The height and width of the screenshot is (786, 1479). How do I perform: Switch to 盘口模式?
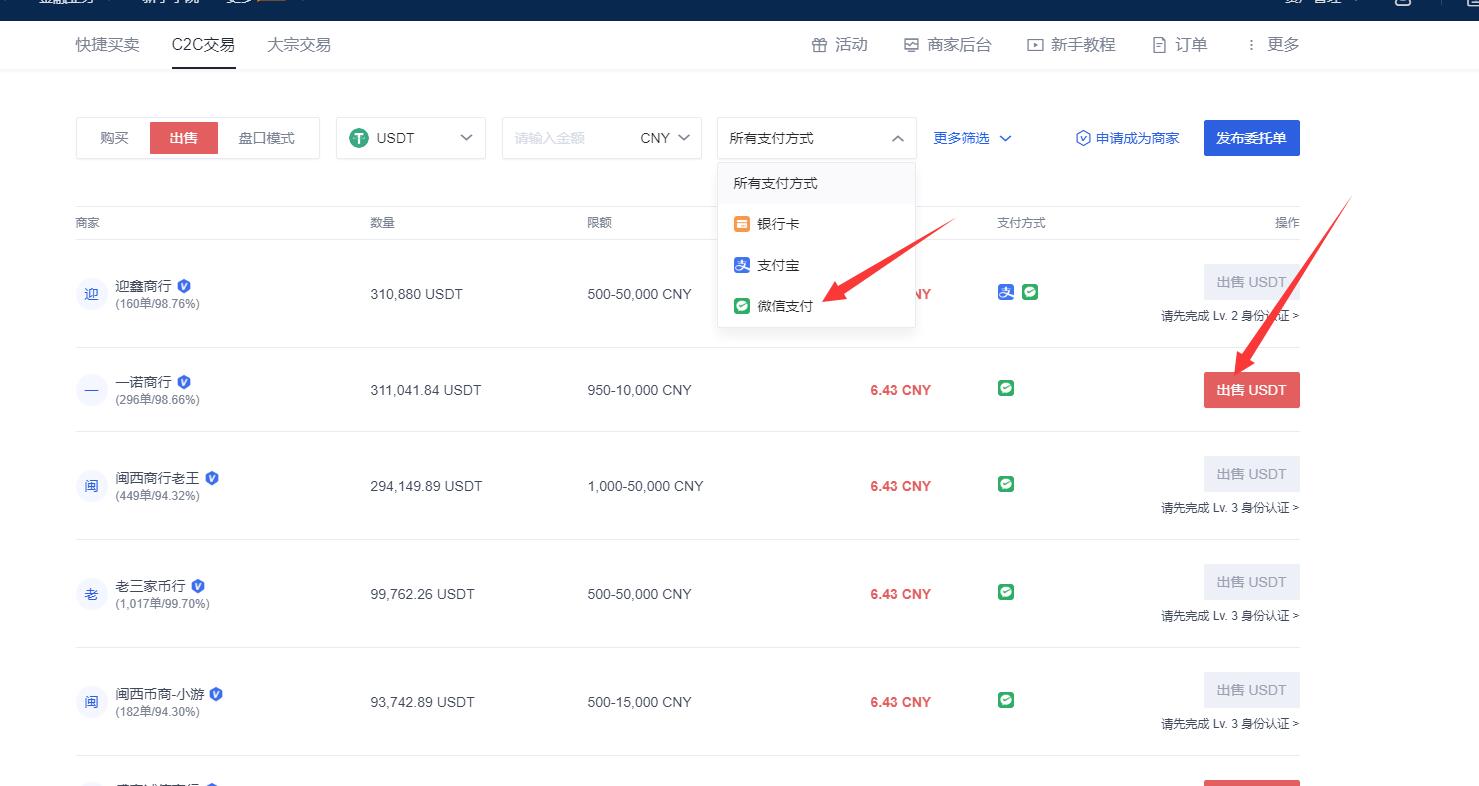tap(266, 138)
